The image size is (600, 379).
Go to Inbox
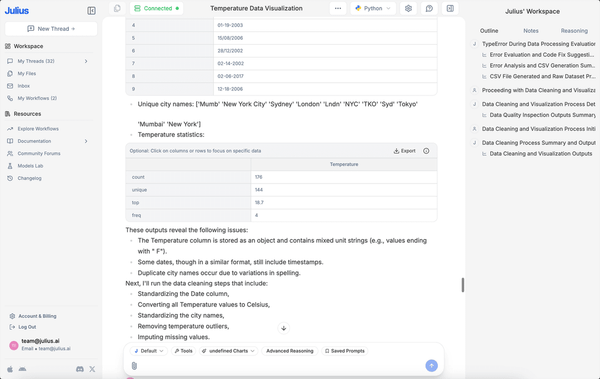[24, 86]
